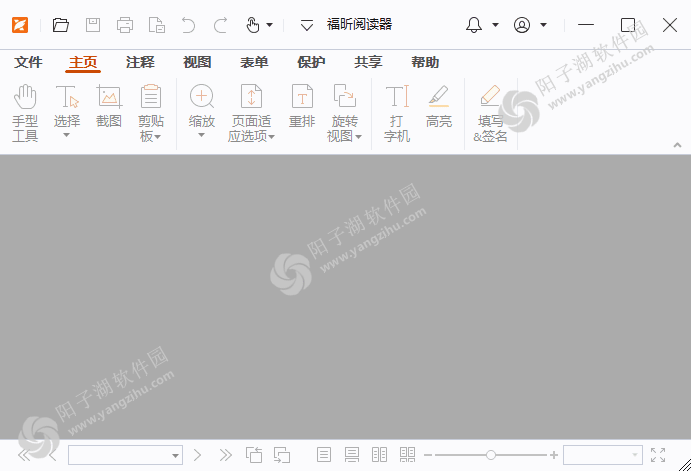Go to the first page
Viewport: 691px width, 471px height.
point(24,455)
